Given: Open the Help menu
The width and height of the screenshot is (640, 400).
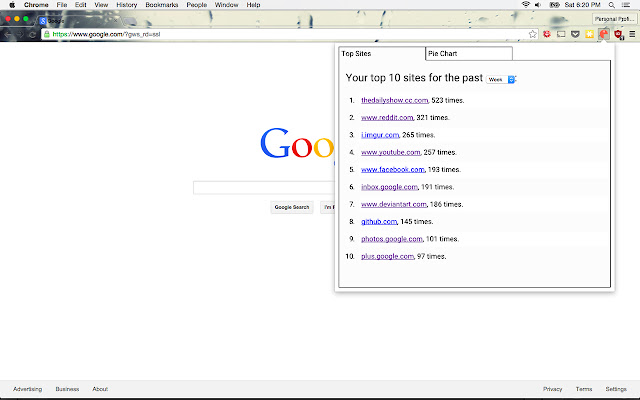Looking at the screenshot, I should point(253,5).
